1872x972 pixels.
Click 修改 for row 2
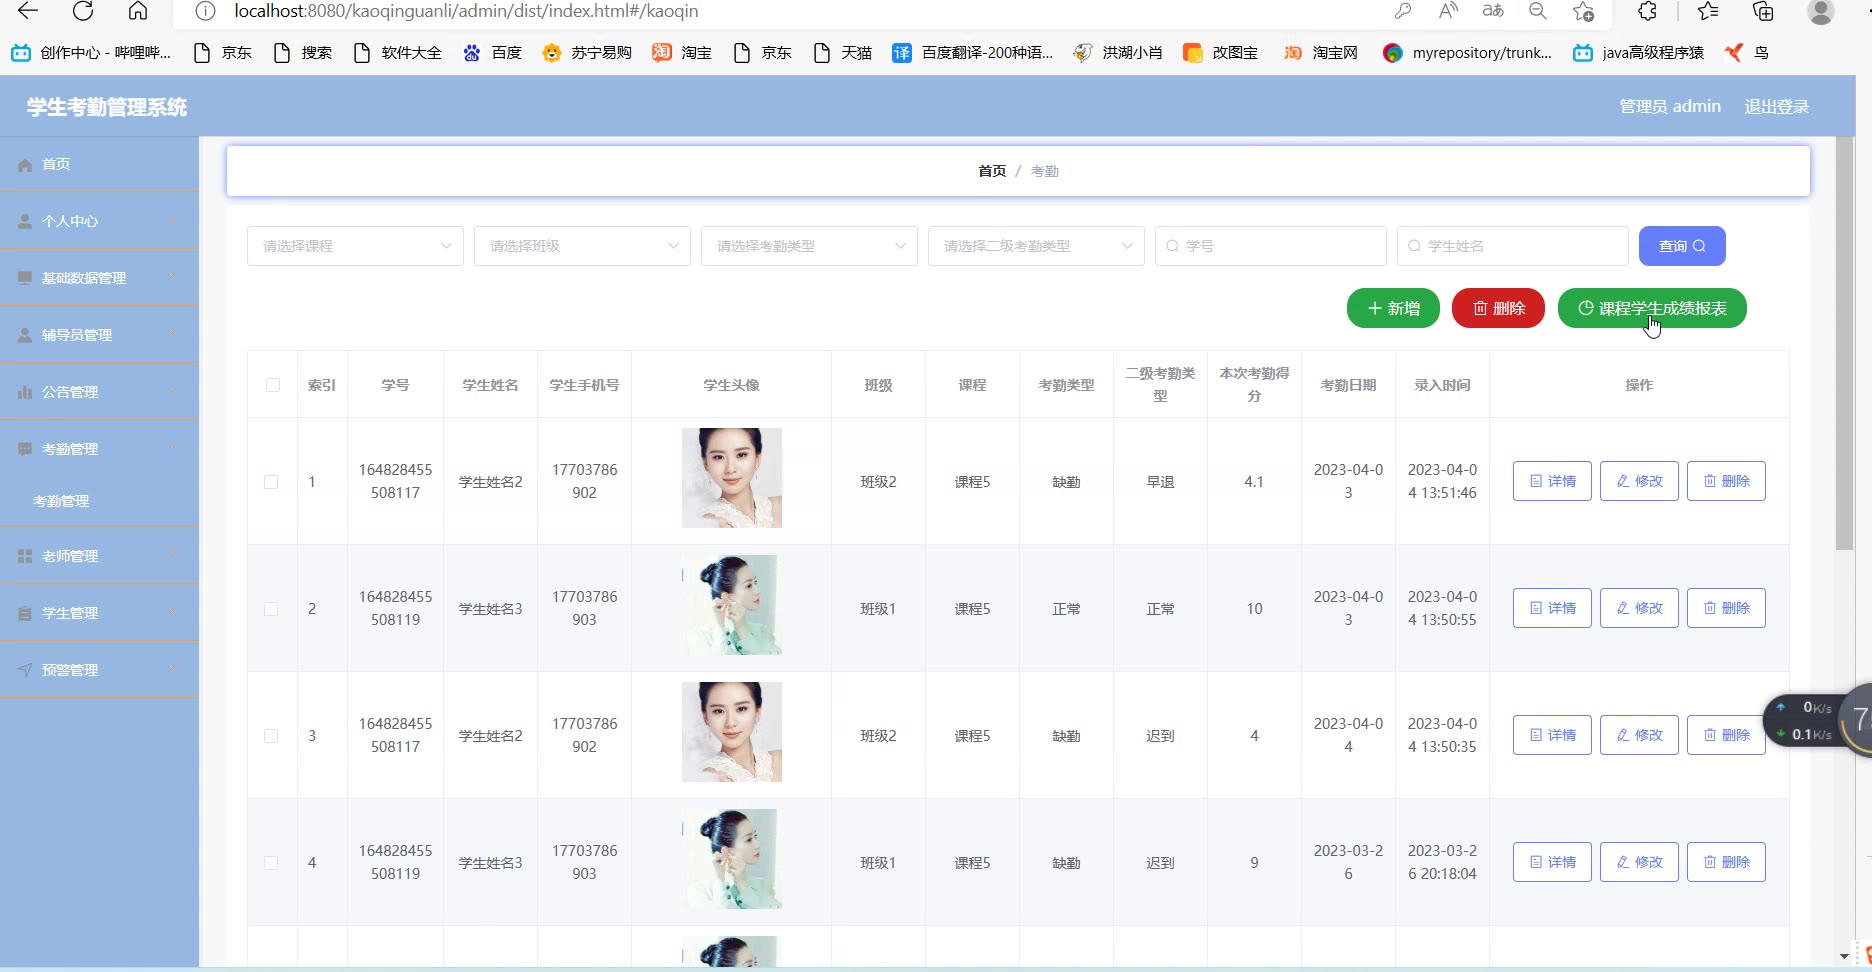pos(1639,608)
